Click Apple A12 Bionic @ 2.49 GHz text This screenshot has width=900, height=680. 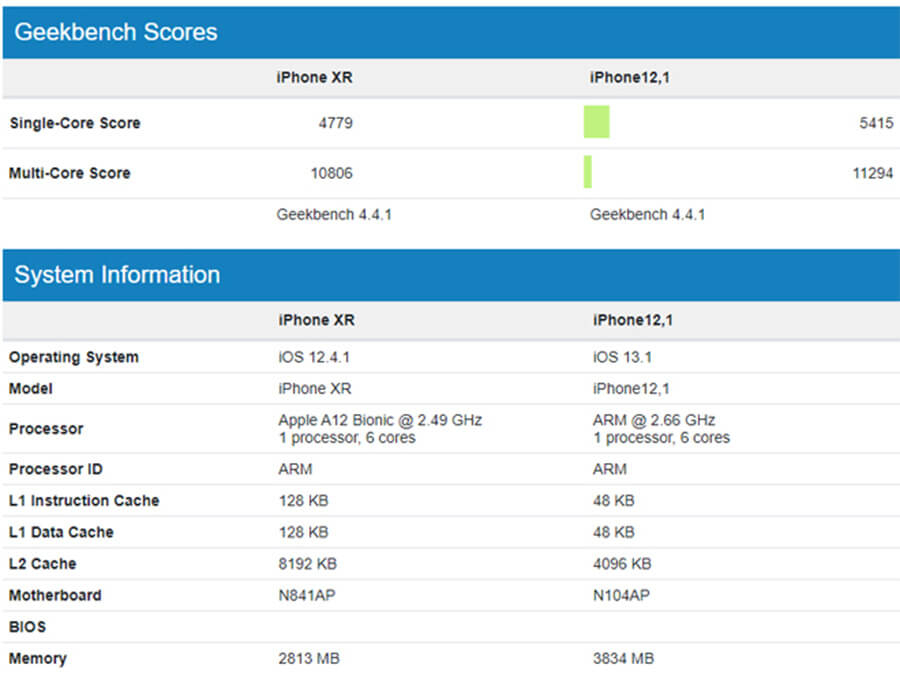click(x=380, y=420)
